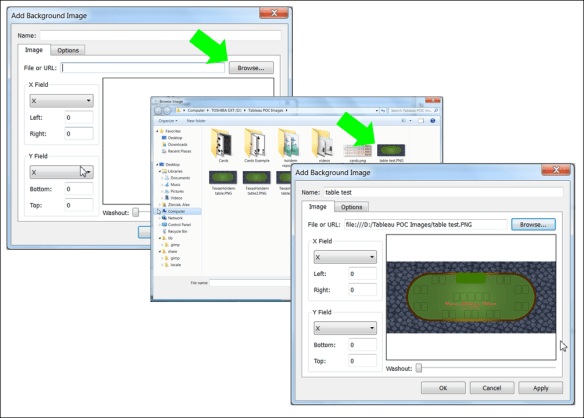The width and height of the screenshot is (584, 418).
Task: Open the Organize dropdown menu
Action: 168,121
